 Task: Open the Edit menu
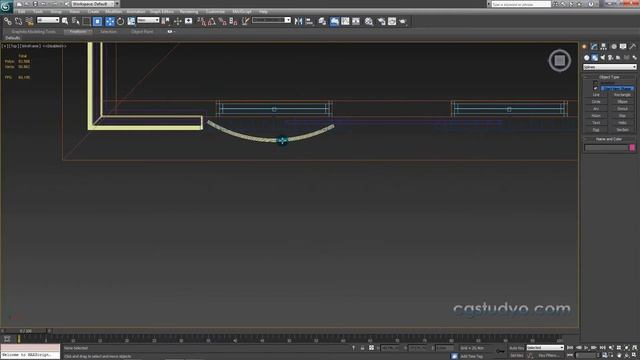tap(22, 12)
